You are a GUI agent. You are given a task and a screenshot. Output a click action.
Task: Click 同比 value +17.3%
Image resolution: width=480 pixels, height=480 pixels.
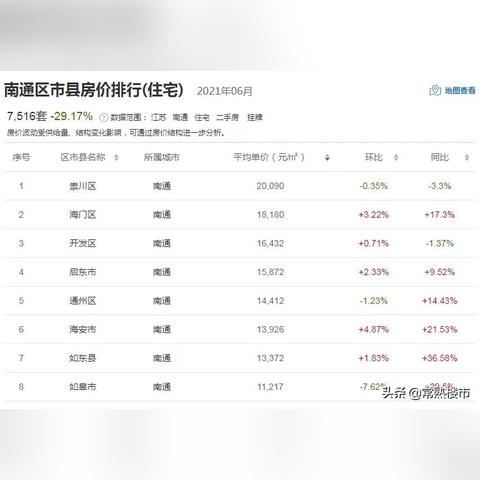point(440,215)
